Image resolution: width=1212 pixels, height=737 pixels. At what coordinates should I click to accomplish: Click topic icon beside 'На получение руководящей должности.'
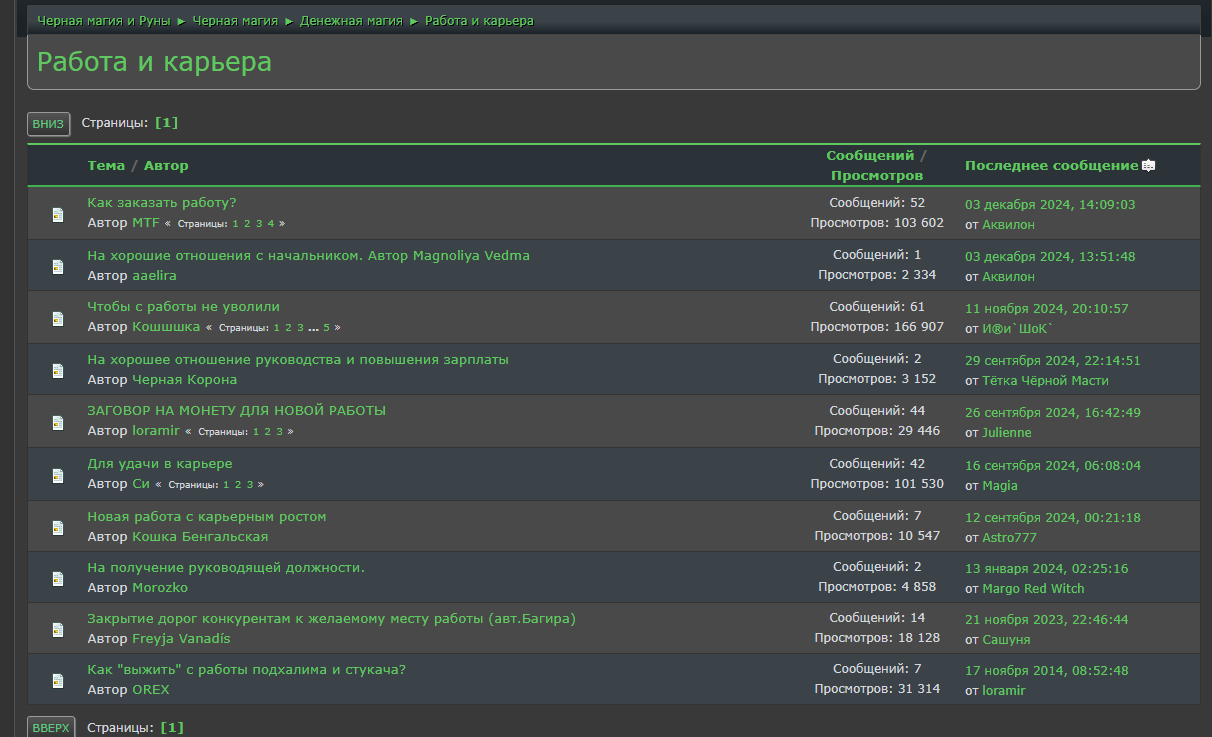point(58,578)
